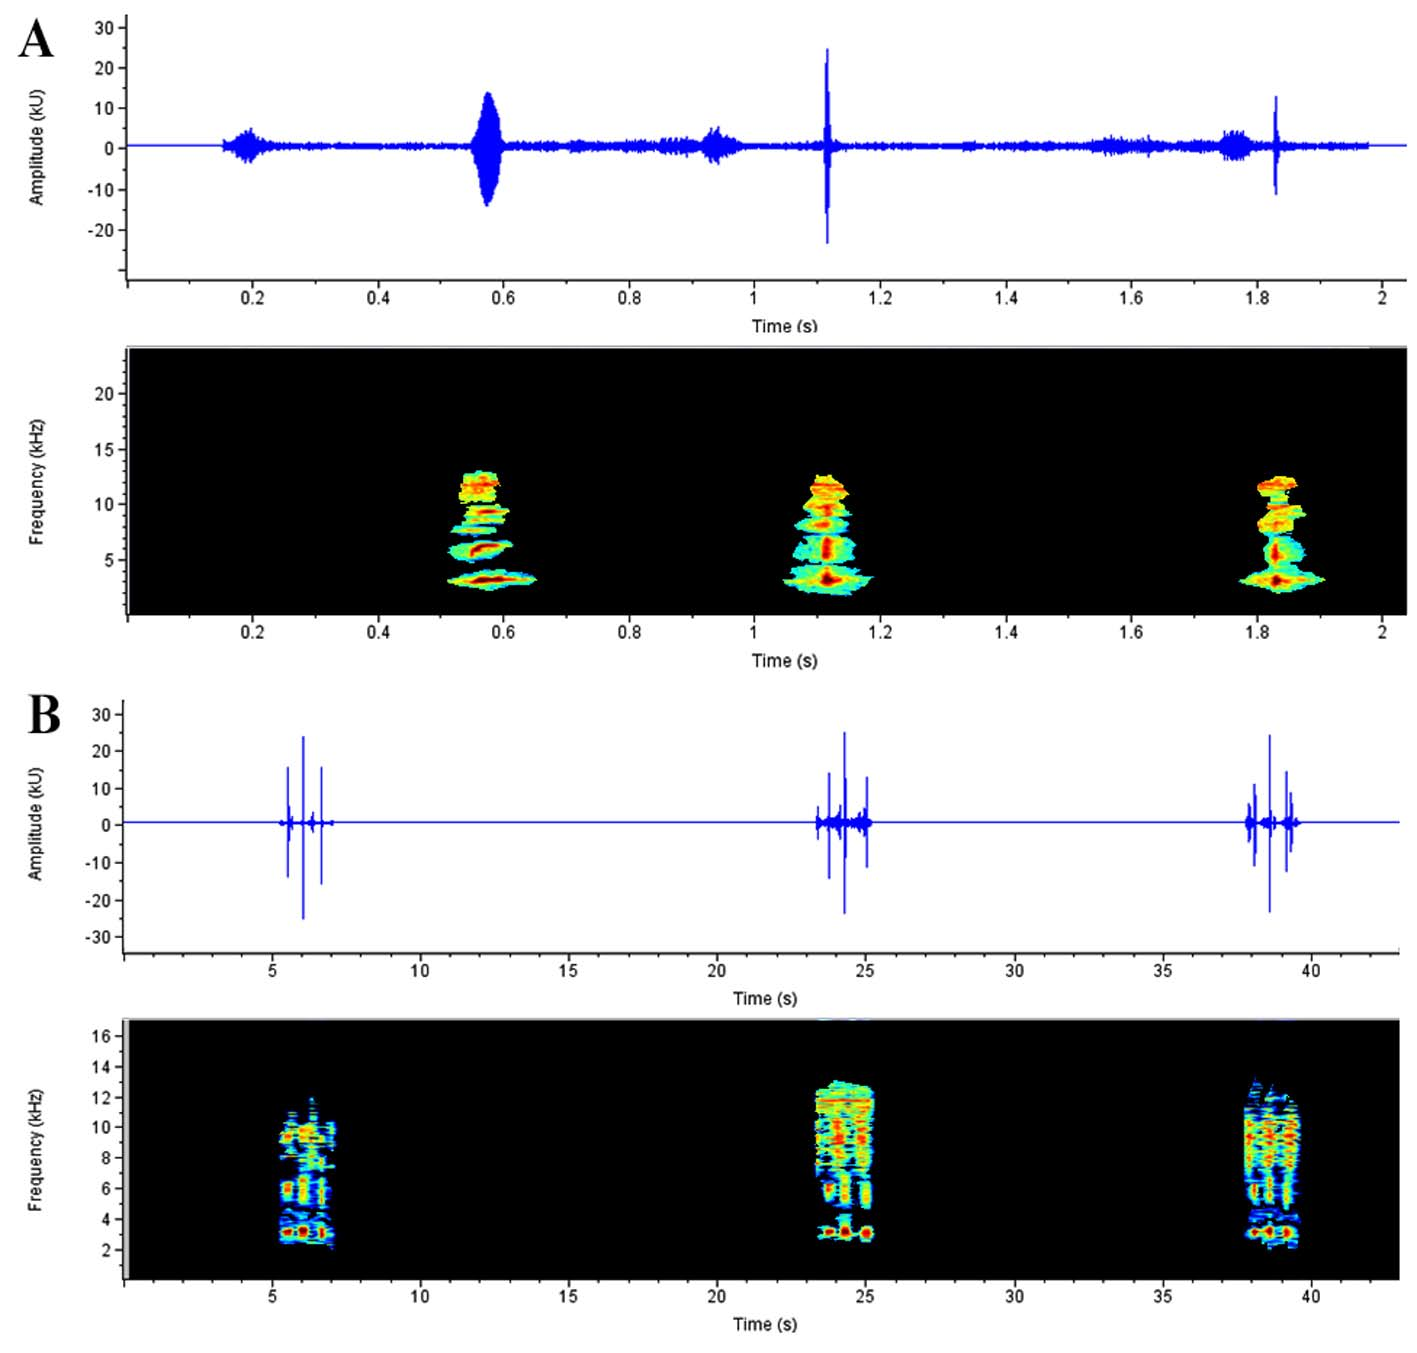This screenshot has height=1353, width=1417.
Task: Select "Amplitude (kU)" axis label in panel A
Action: 37,147
